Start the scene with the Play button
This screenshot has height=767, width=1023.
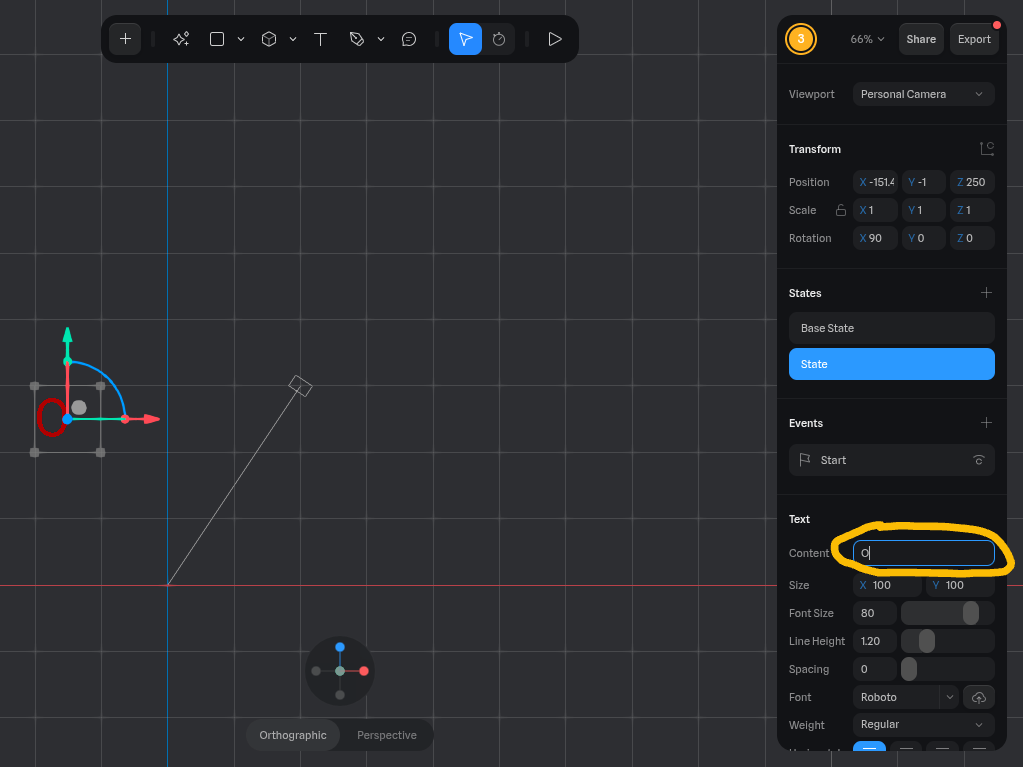tap(555, 39)
